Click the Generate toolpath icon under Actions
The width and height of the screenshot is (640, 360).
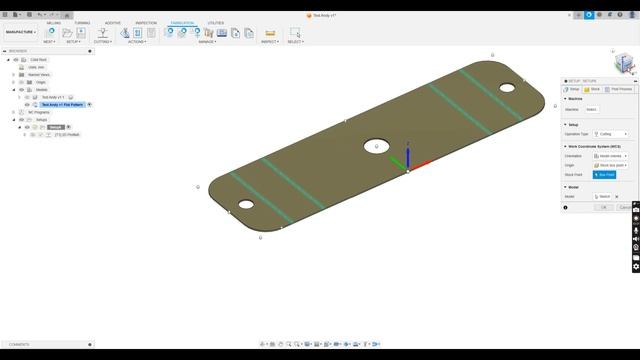(x=125, y=33)
